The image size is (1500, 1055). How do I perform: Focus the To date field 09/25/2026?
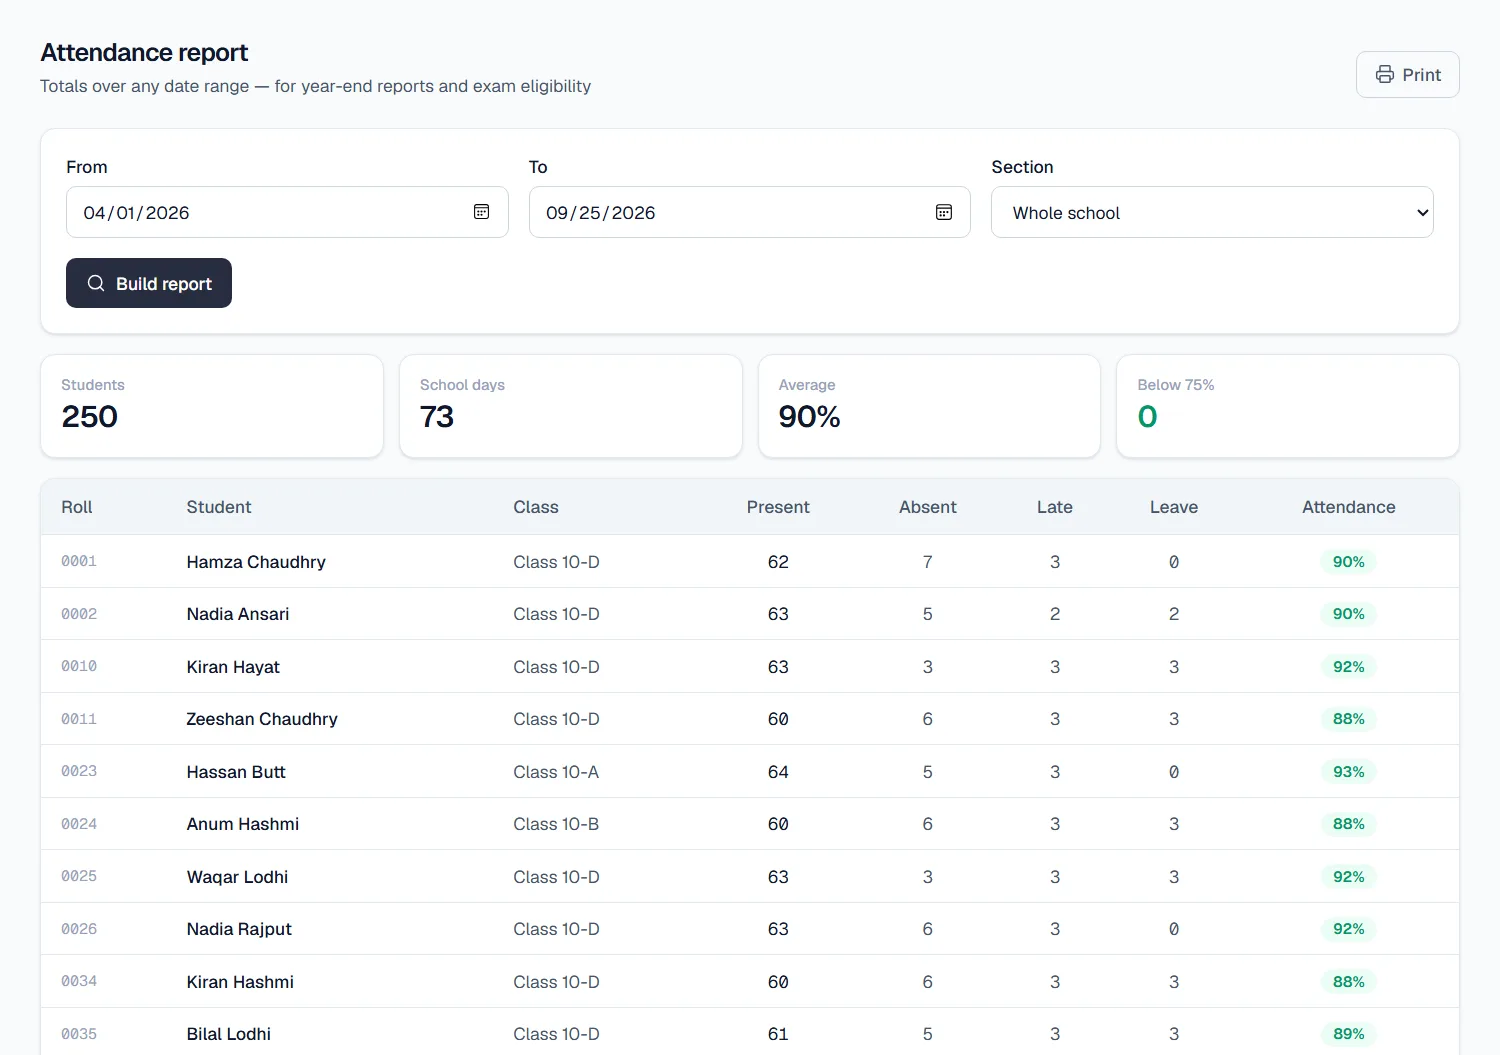[749, 212]
